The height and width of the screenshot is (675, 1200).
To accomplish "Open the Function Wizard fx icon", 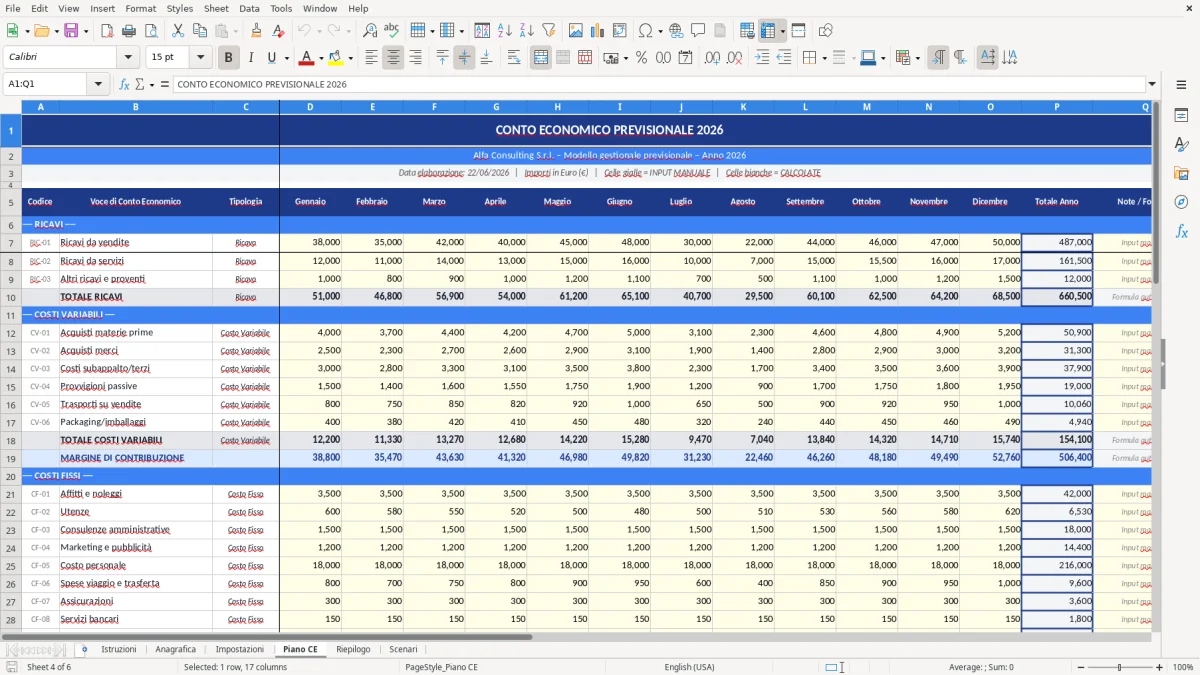I will (124, 84).
